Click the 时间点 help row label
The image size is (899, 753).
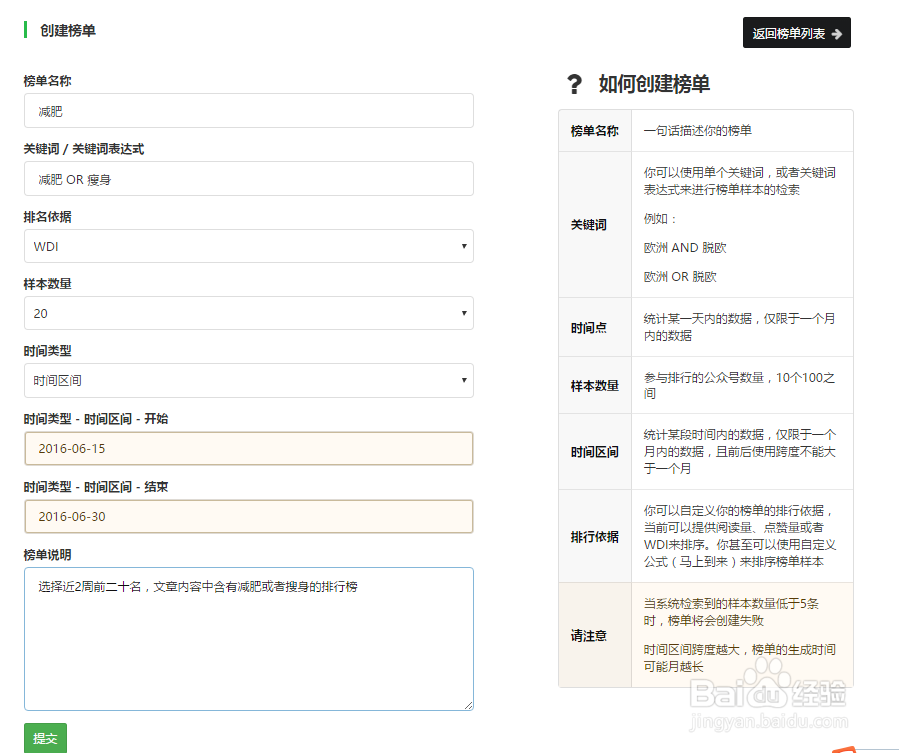(588, 327)
